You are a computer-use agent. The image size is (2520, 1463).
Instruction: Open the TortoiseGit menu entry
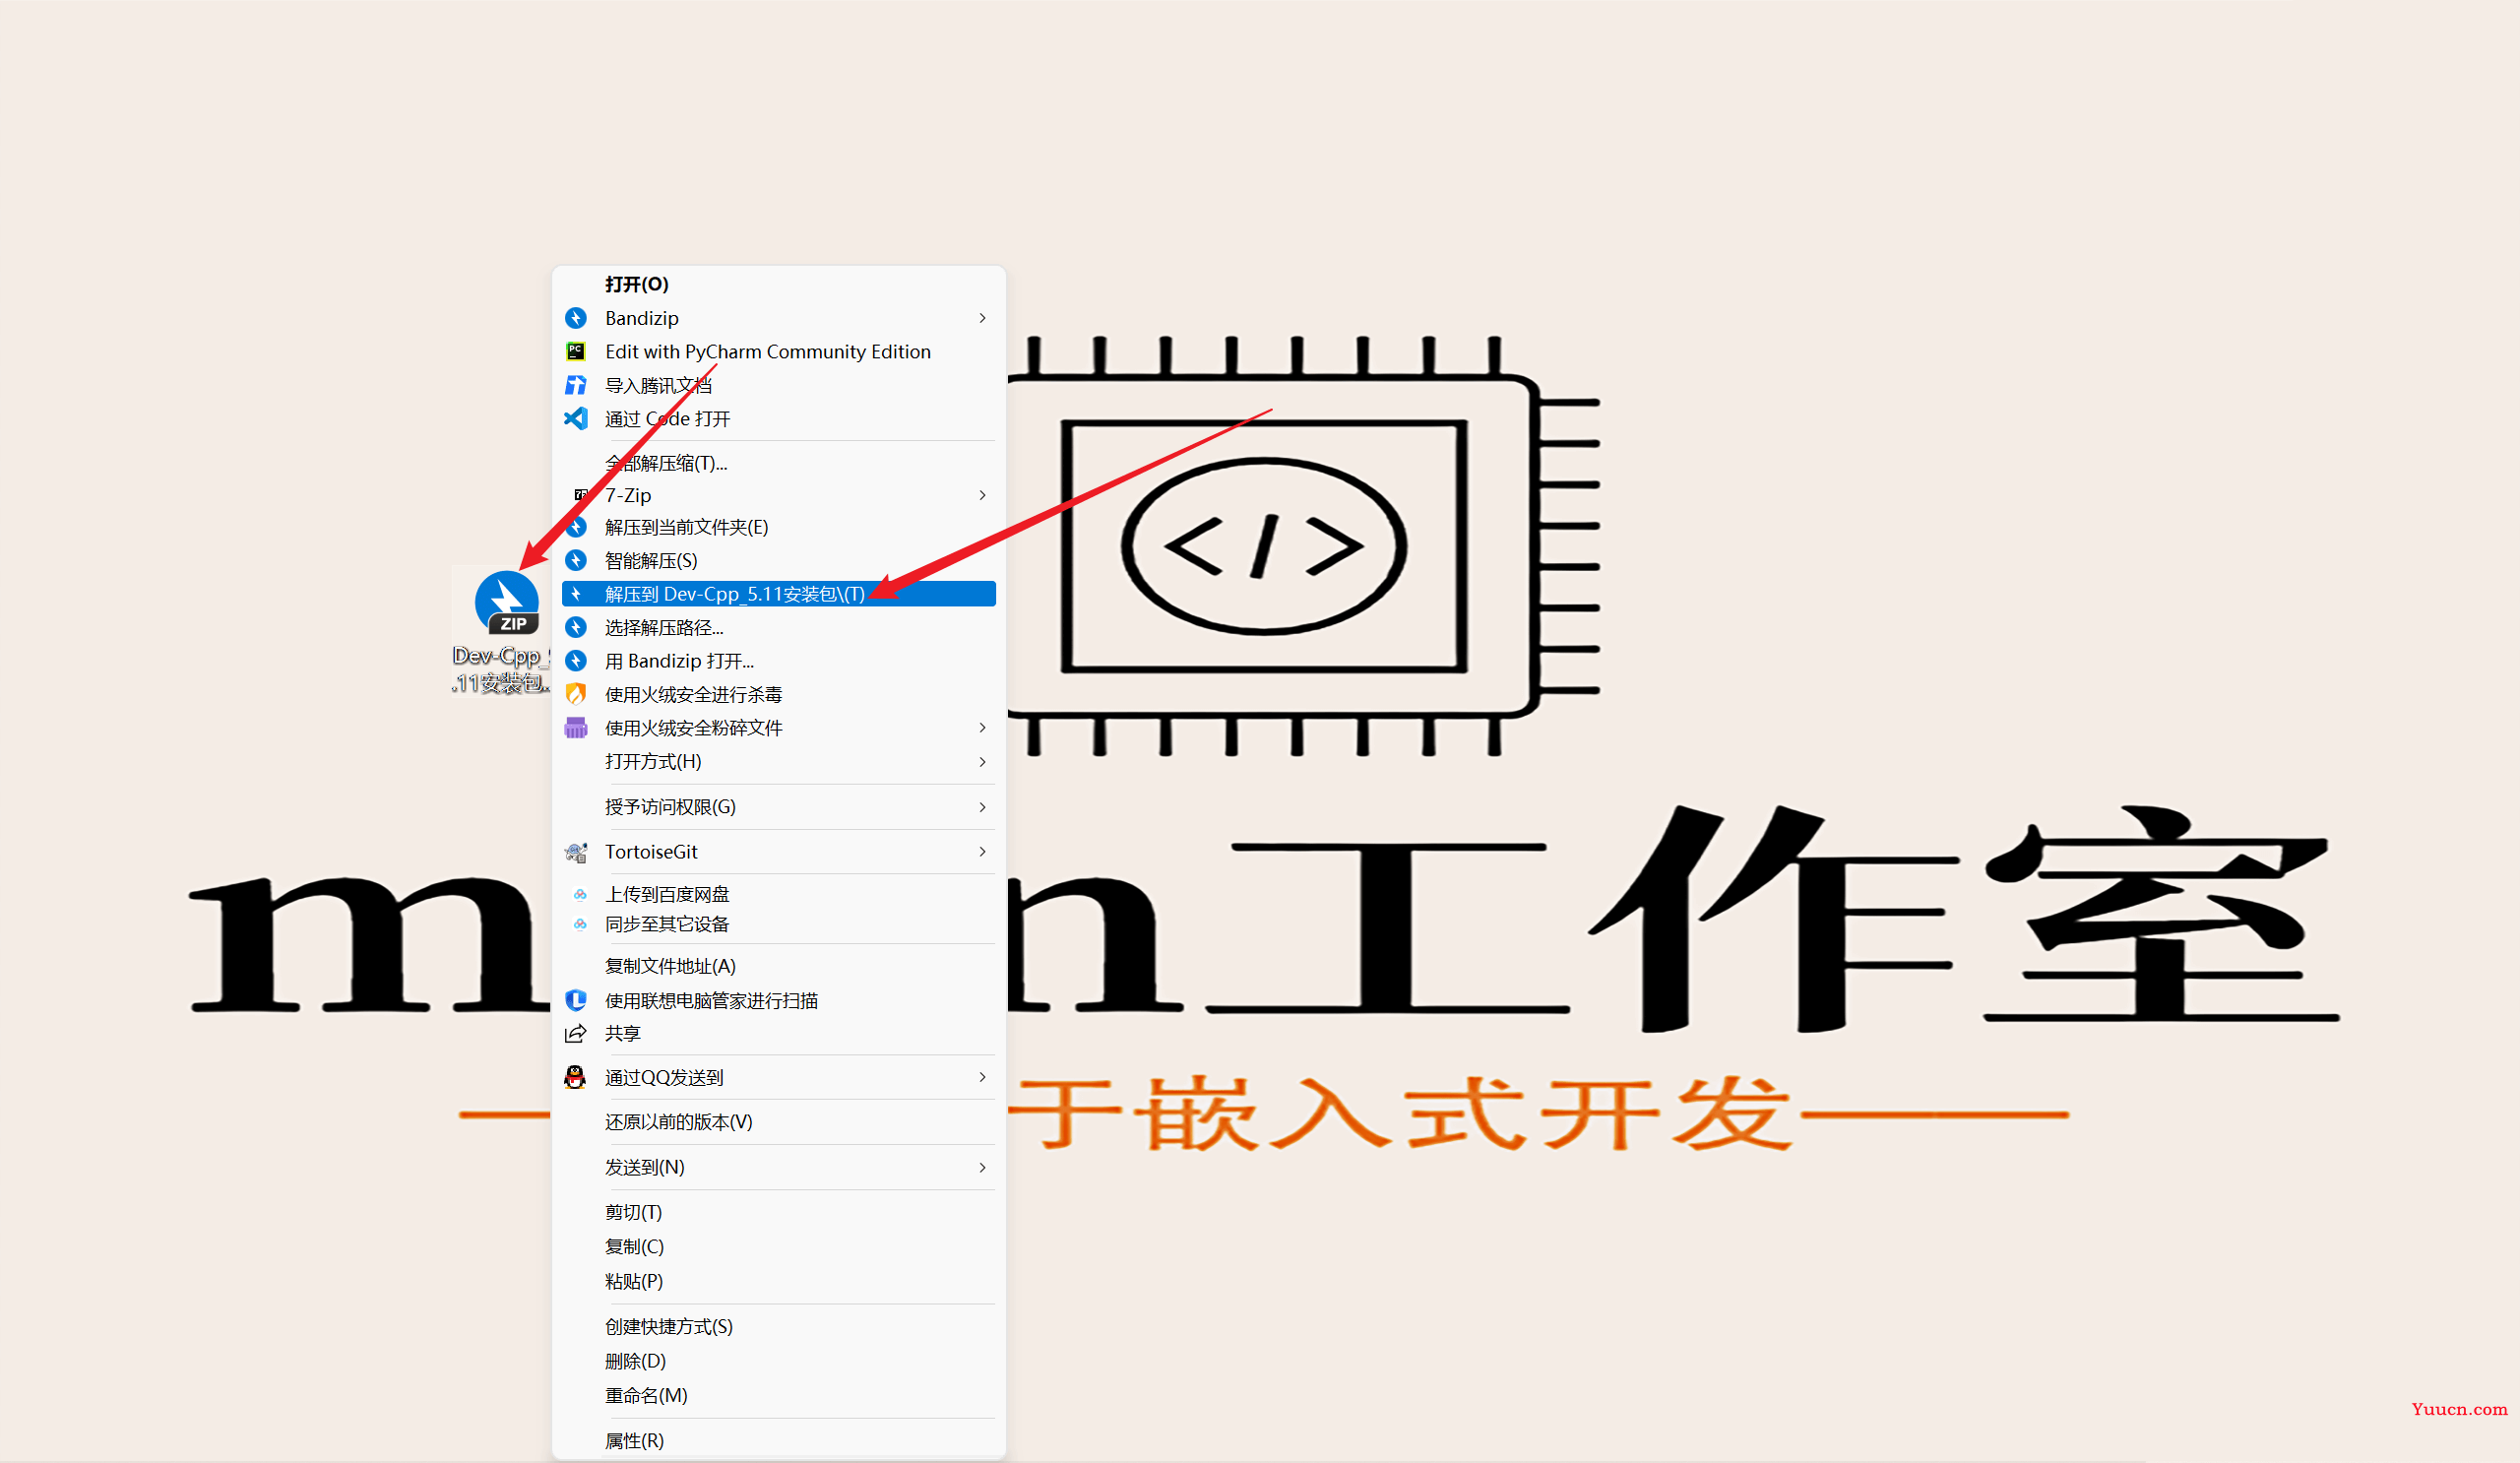[779, 852]
